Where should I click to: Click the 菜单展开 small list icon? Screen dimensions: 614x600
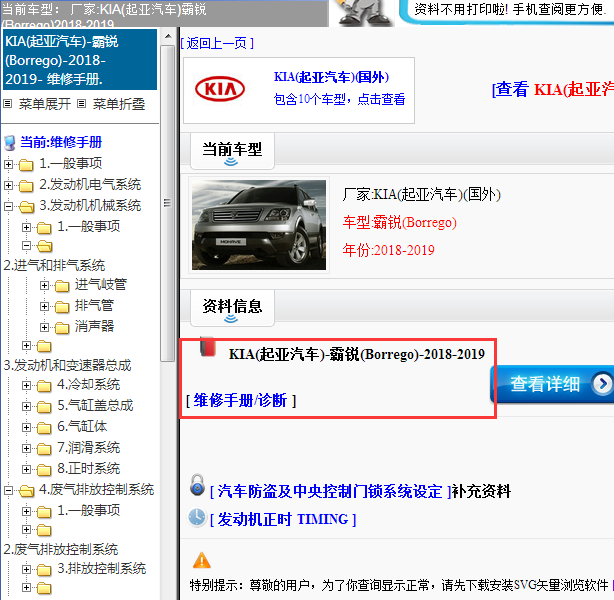click(7, 104)
